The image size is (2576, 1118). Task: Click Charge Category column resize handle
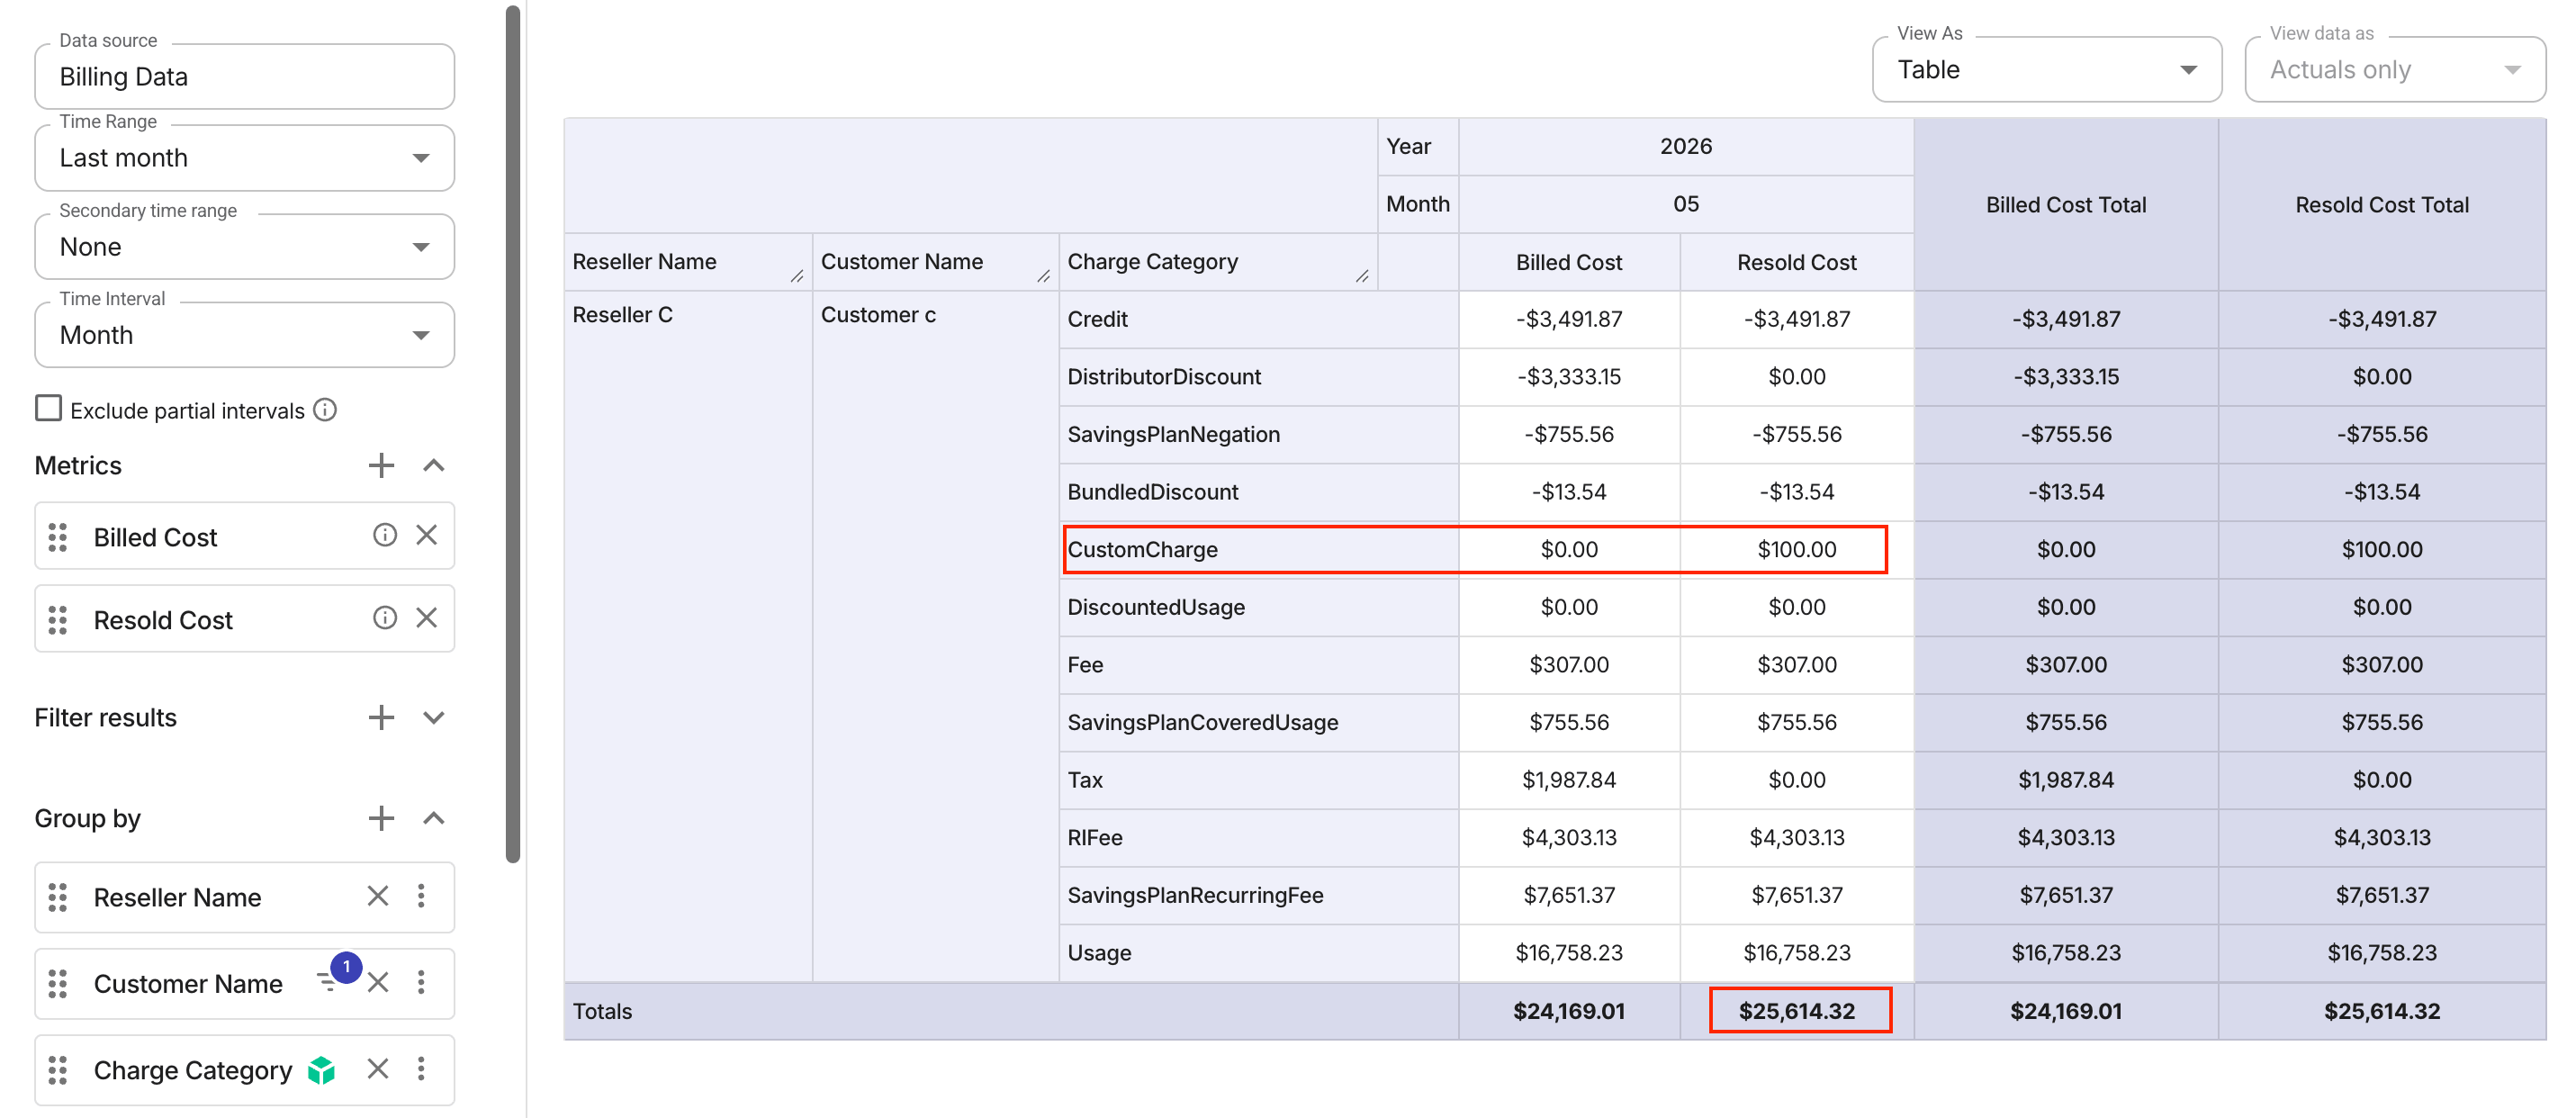(x=1362, y=276)
